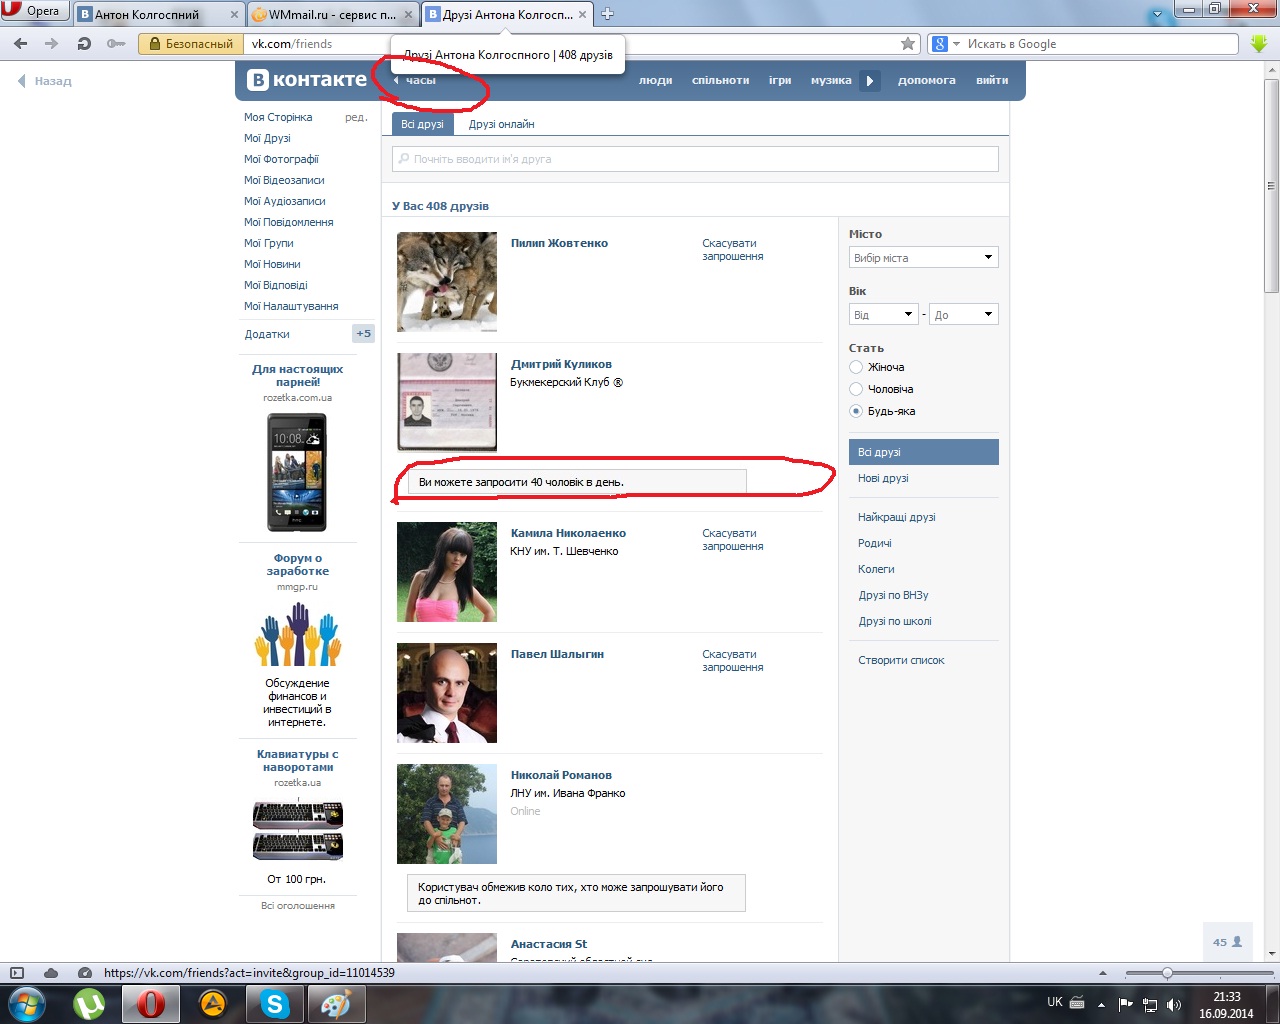Image resolution: width=1280 pixels, height=1024 pixels.
Task: Open the Вибір міста city dropdown
Action: click(x=924, y=258)
